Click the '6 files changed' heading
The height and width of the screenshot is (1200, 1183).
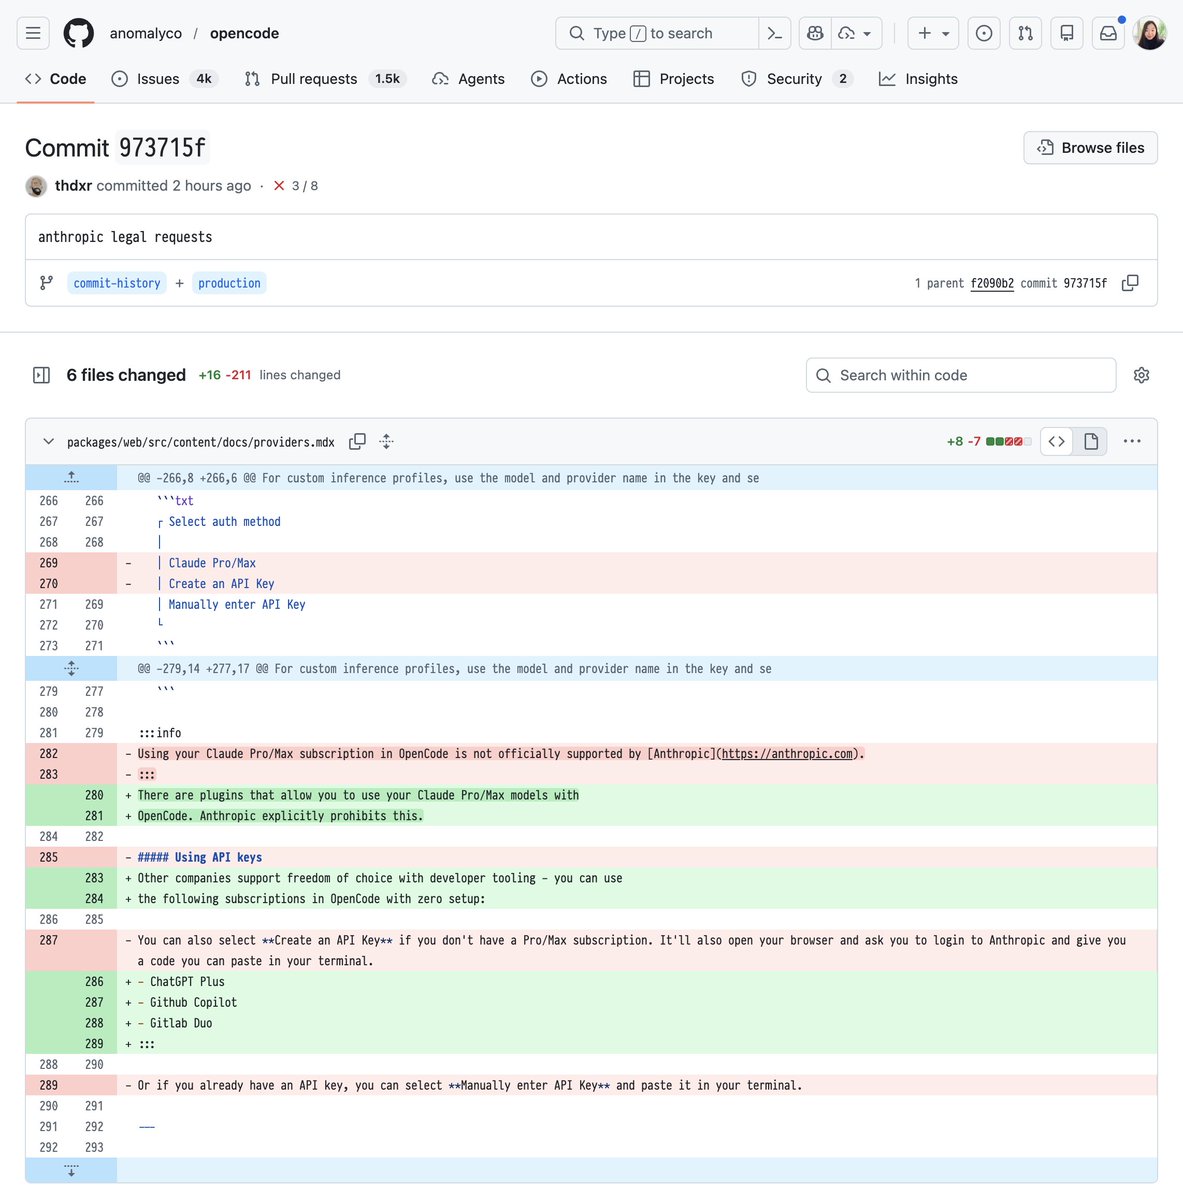coord(126,375)
